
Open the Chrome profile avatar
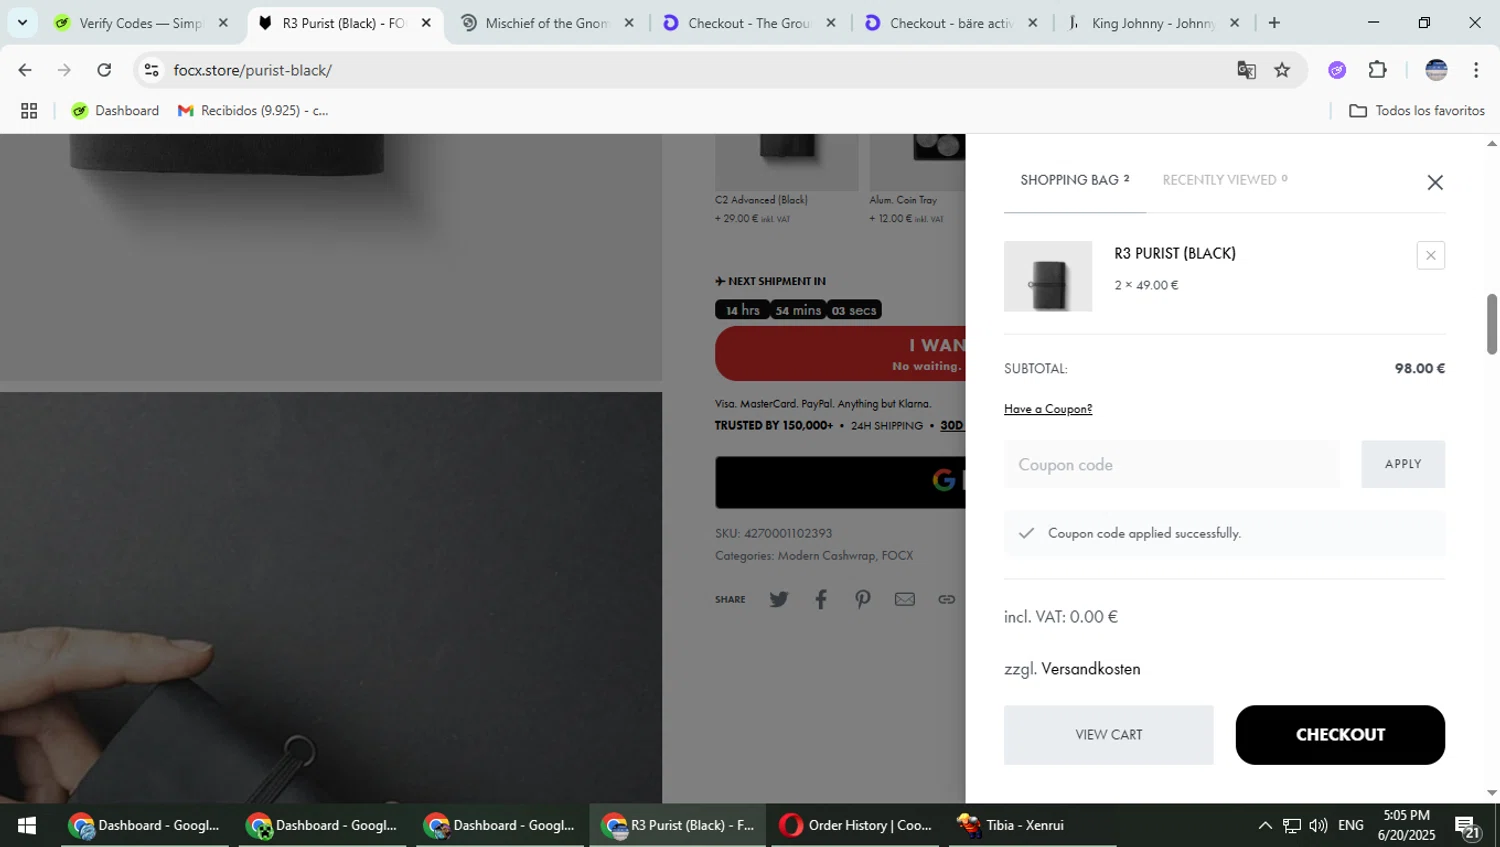[1436, 70]
